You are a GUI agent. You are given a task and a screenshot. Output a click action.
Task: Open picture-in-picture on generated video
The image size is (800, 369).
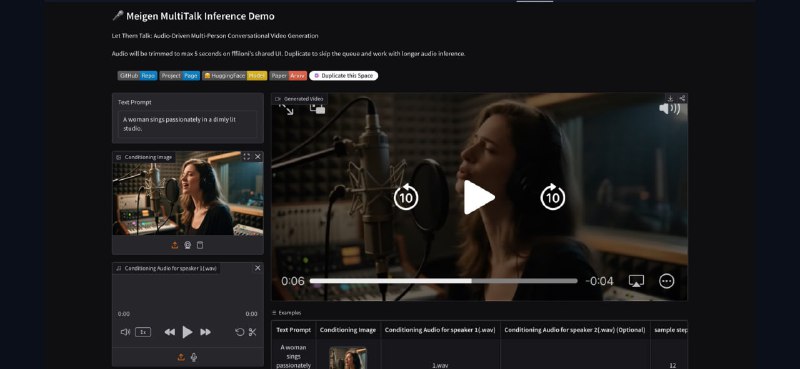(x=317, y=108)
